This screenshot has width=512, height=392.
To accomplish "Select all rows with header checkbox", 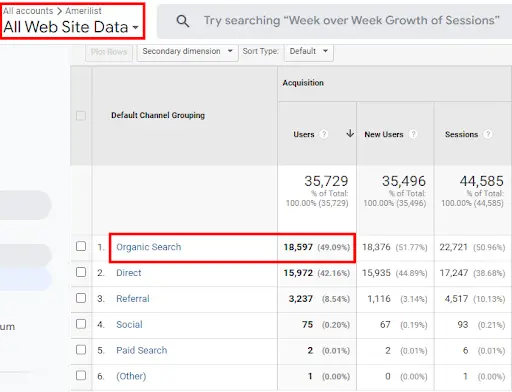I will 81,116.
